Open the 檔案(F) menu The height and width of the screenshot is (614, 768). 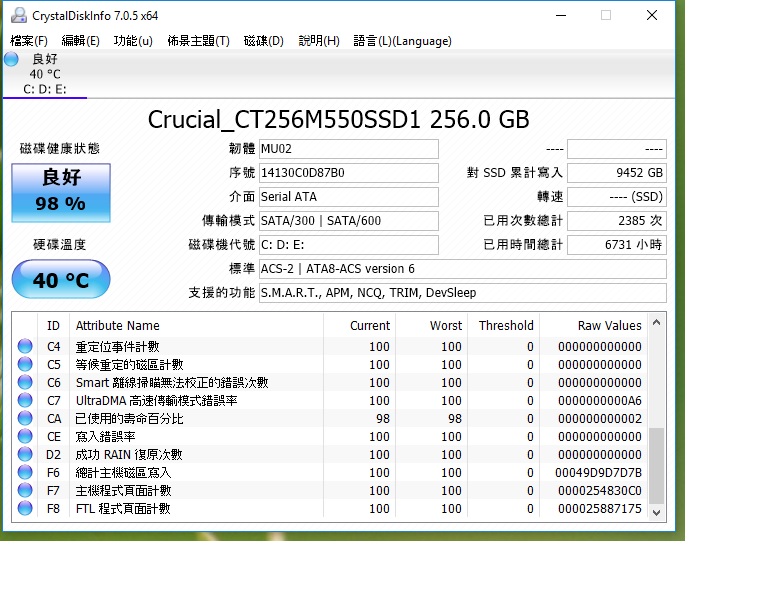pyautogui.click(x=29, y=41)
